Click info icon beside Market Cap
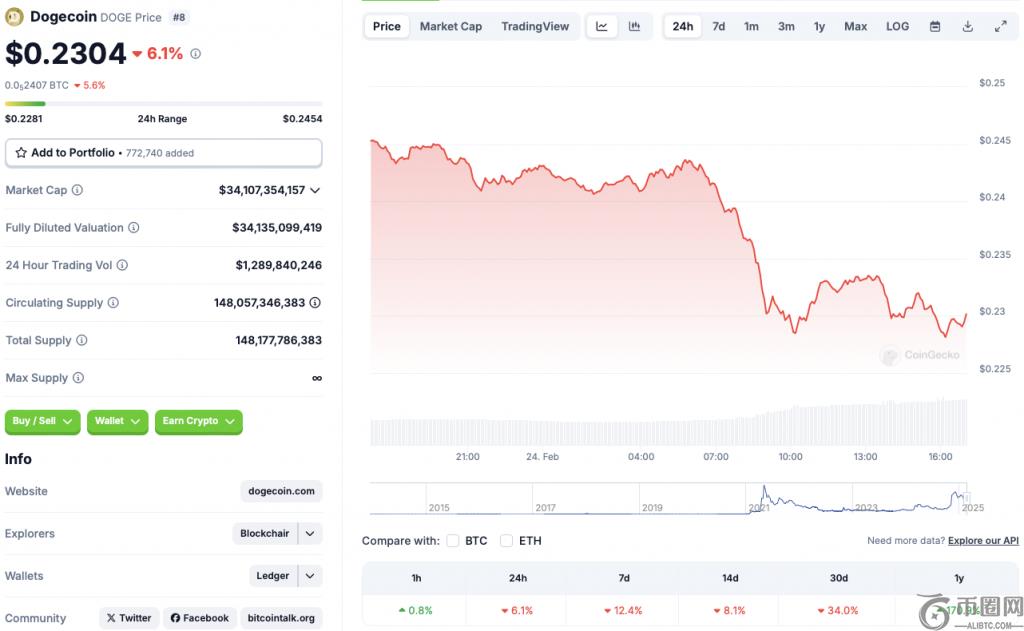 coord(77,190)
